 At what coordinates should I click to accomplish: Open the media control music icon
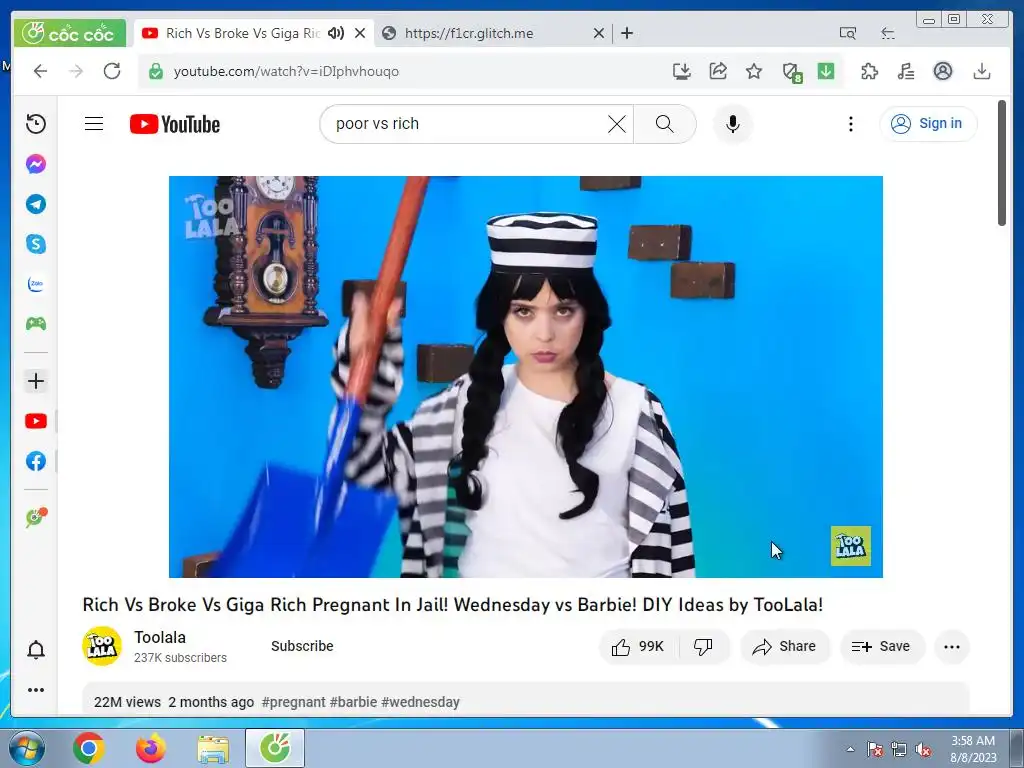[x=906, y=71]
